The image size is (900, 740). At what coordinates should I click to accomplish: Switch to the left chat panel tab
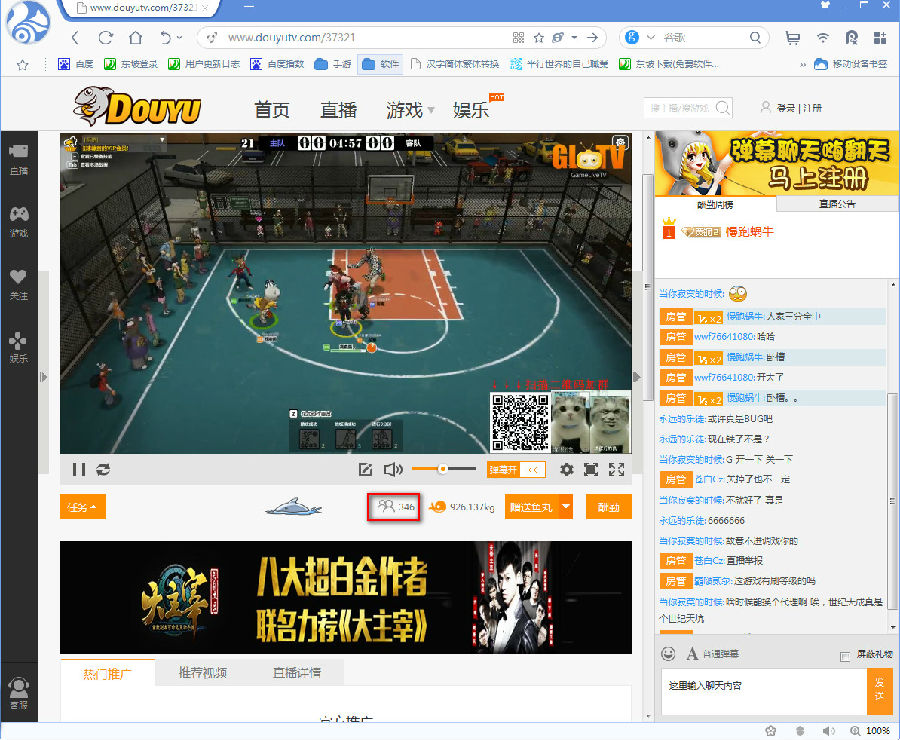[x=715, y=204]
